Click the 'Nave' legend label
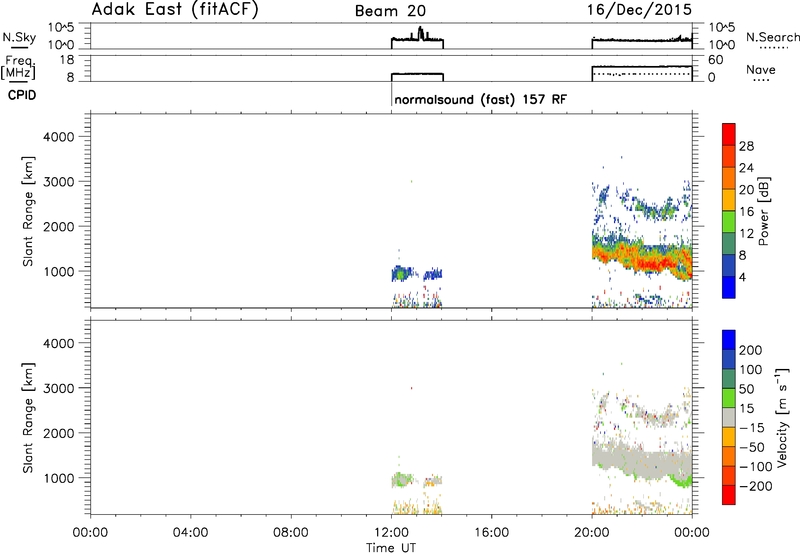Viewport: 800px width, 554px height. tap(761, 69)
